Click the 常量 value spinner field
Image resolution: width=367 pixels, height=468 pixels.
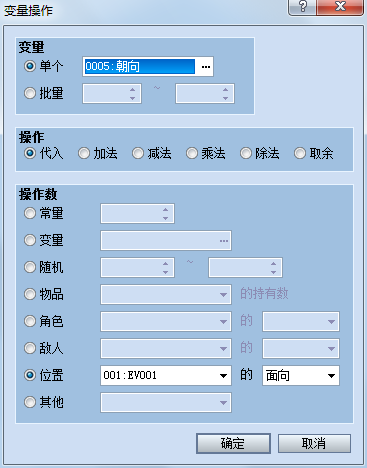pos(137,213)
